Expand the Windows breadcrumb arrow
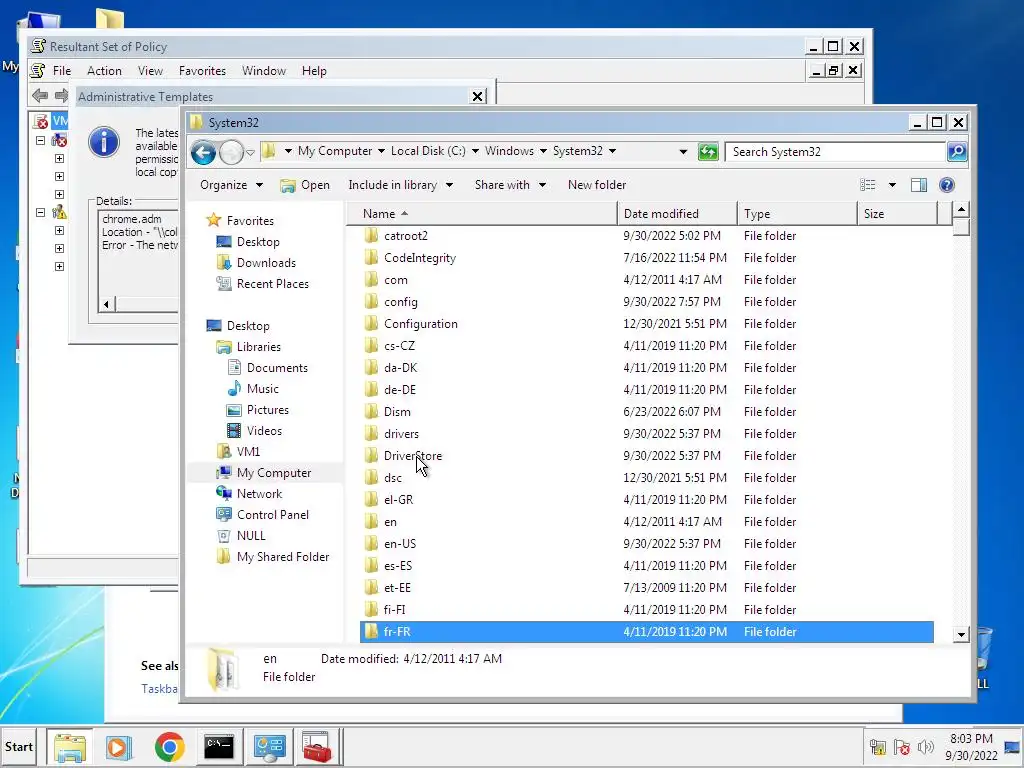 pyautogui.click(x=543, y=151)
